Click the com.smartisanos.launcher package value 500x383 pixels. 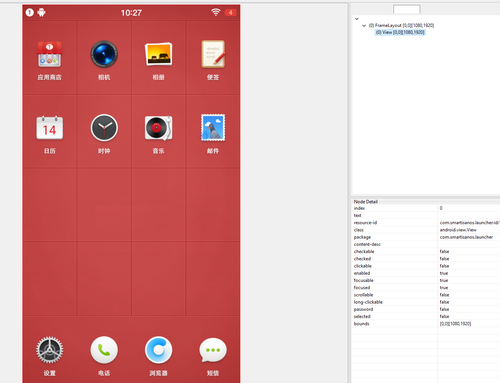pyautogui.click(x=466, y=237)
